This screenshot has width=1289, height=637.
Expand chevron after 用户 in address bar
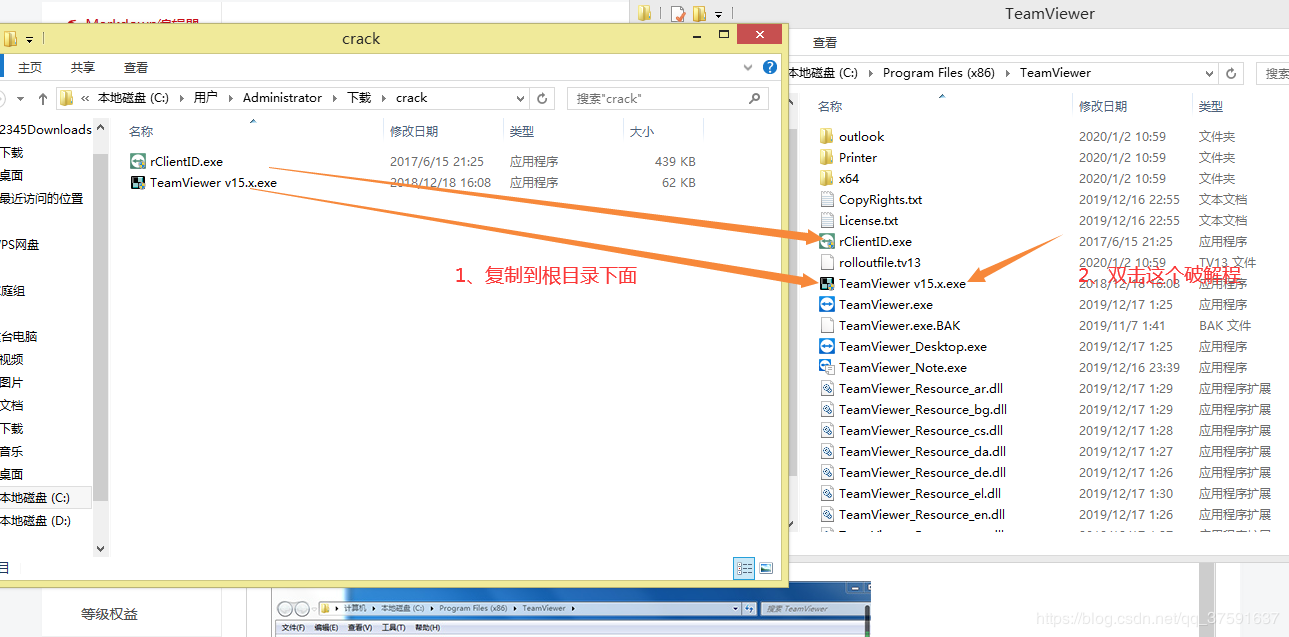[230, 98]
